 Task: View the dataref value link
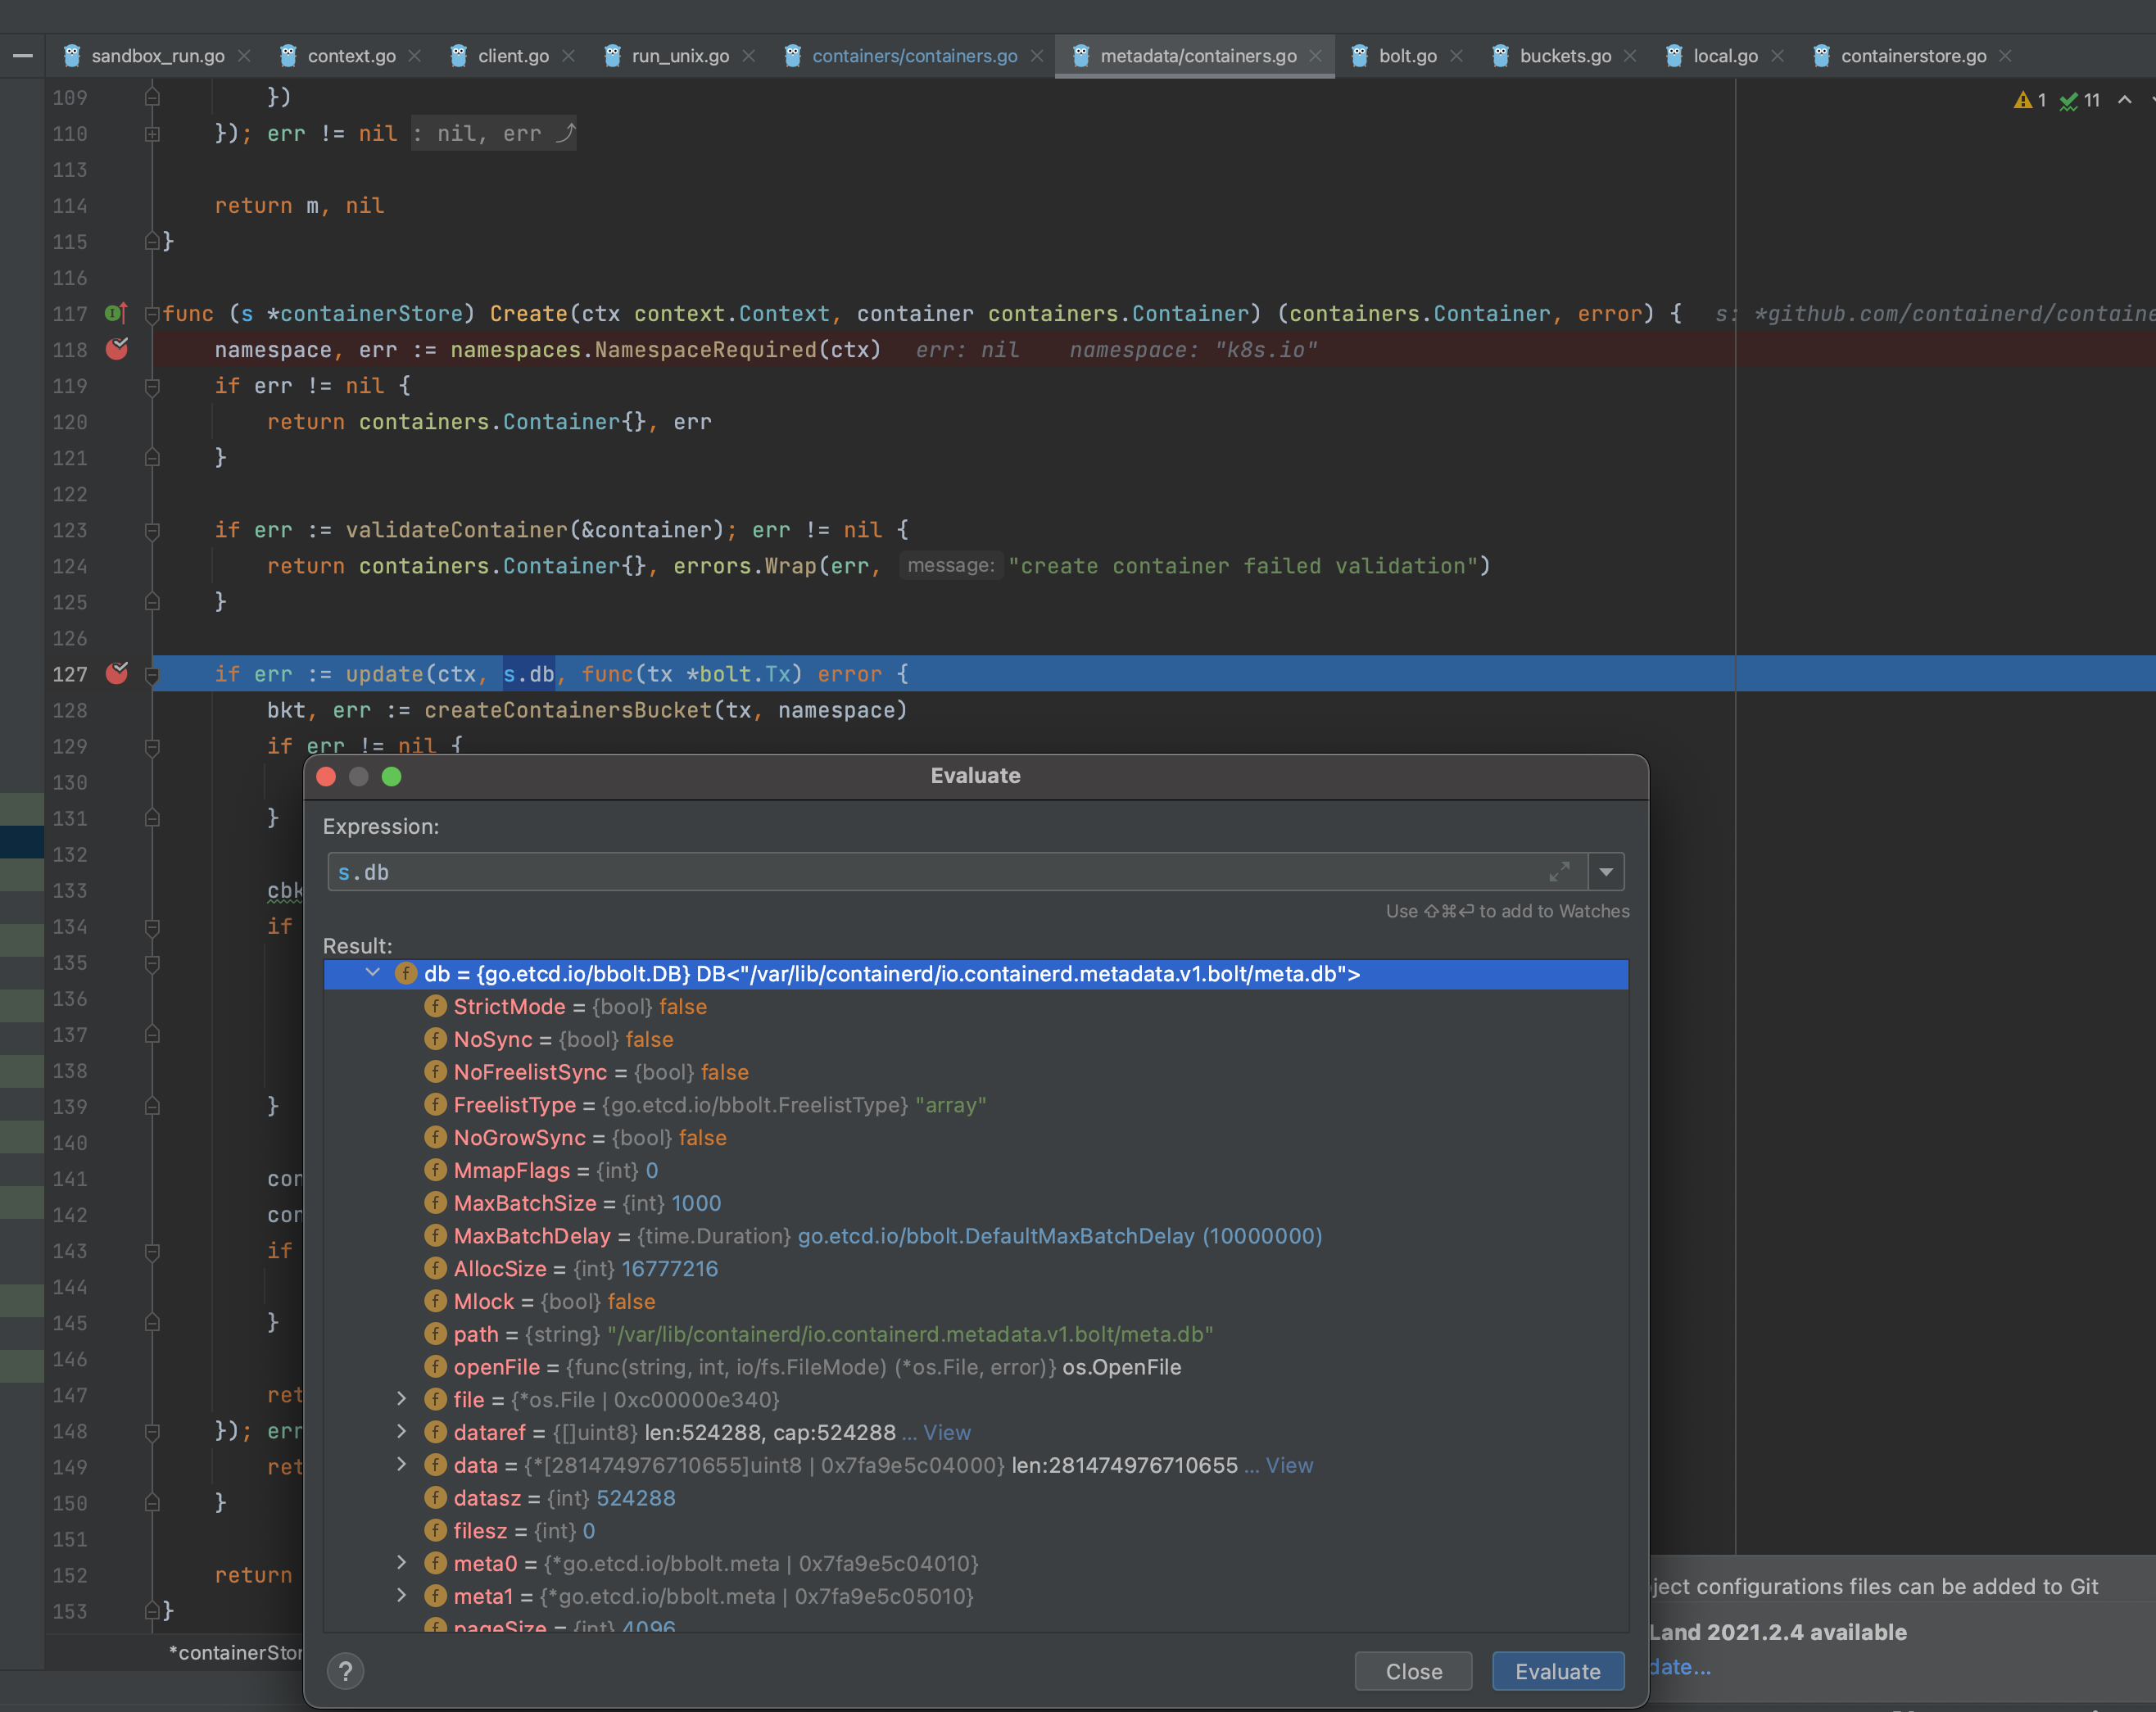pos(946,1432)
